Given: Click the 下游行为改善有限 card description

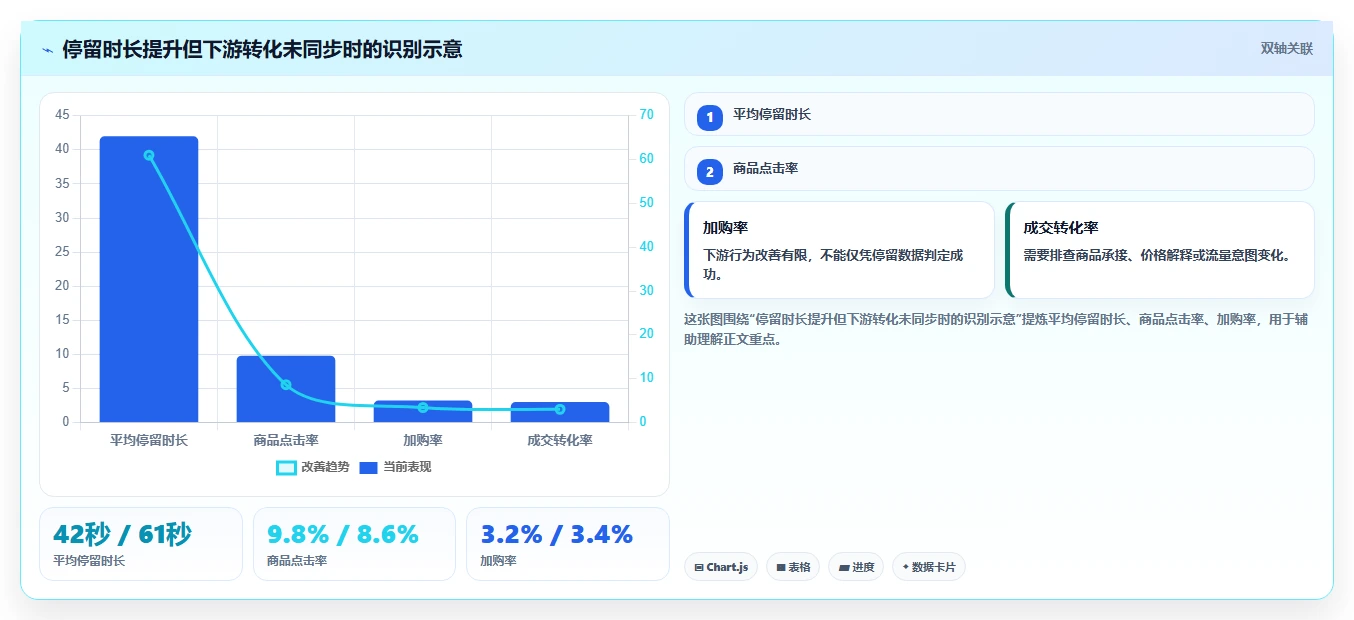Looking at the screenshot, I should pos(833,265).
